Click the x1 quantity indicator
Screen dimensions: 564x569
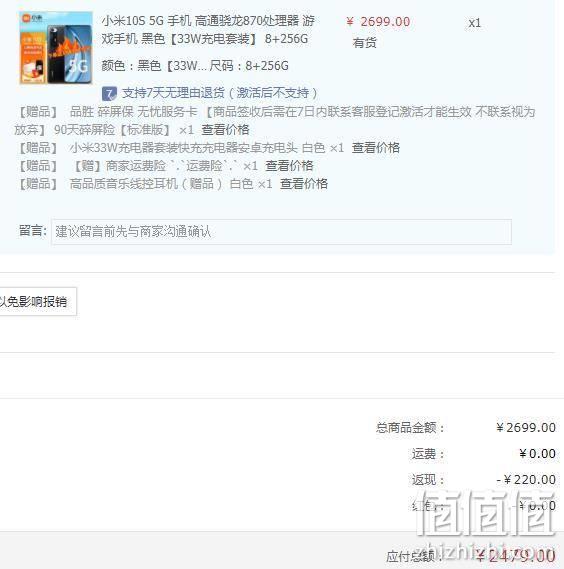(x=474, y=23)
